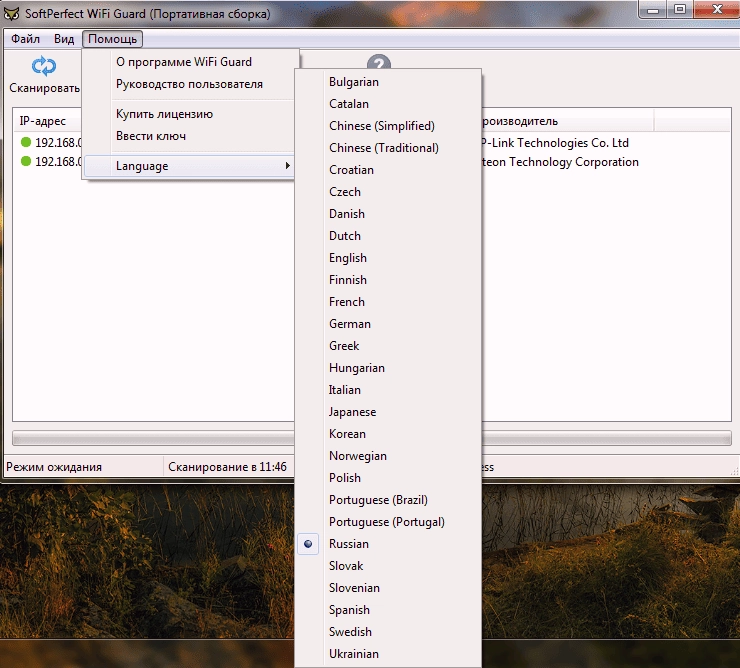Switch interface to French
Screen dimensions: 740x668
pyautogui.click(x=388, y=302)
